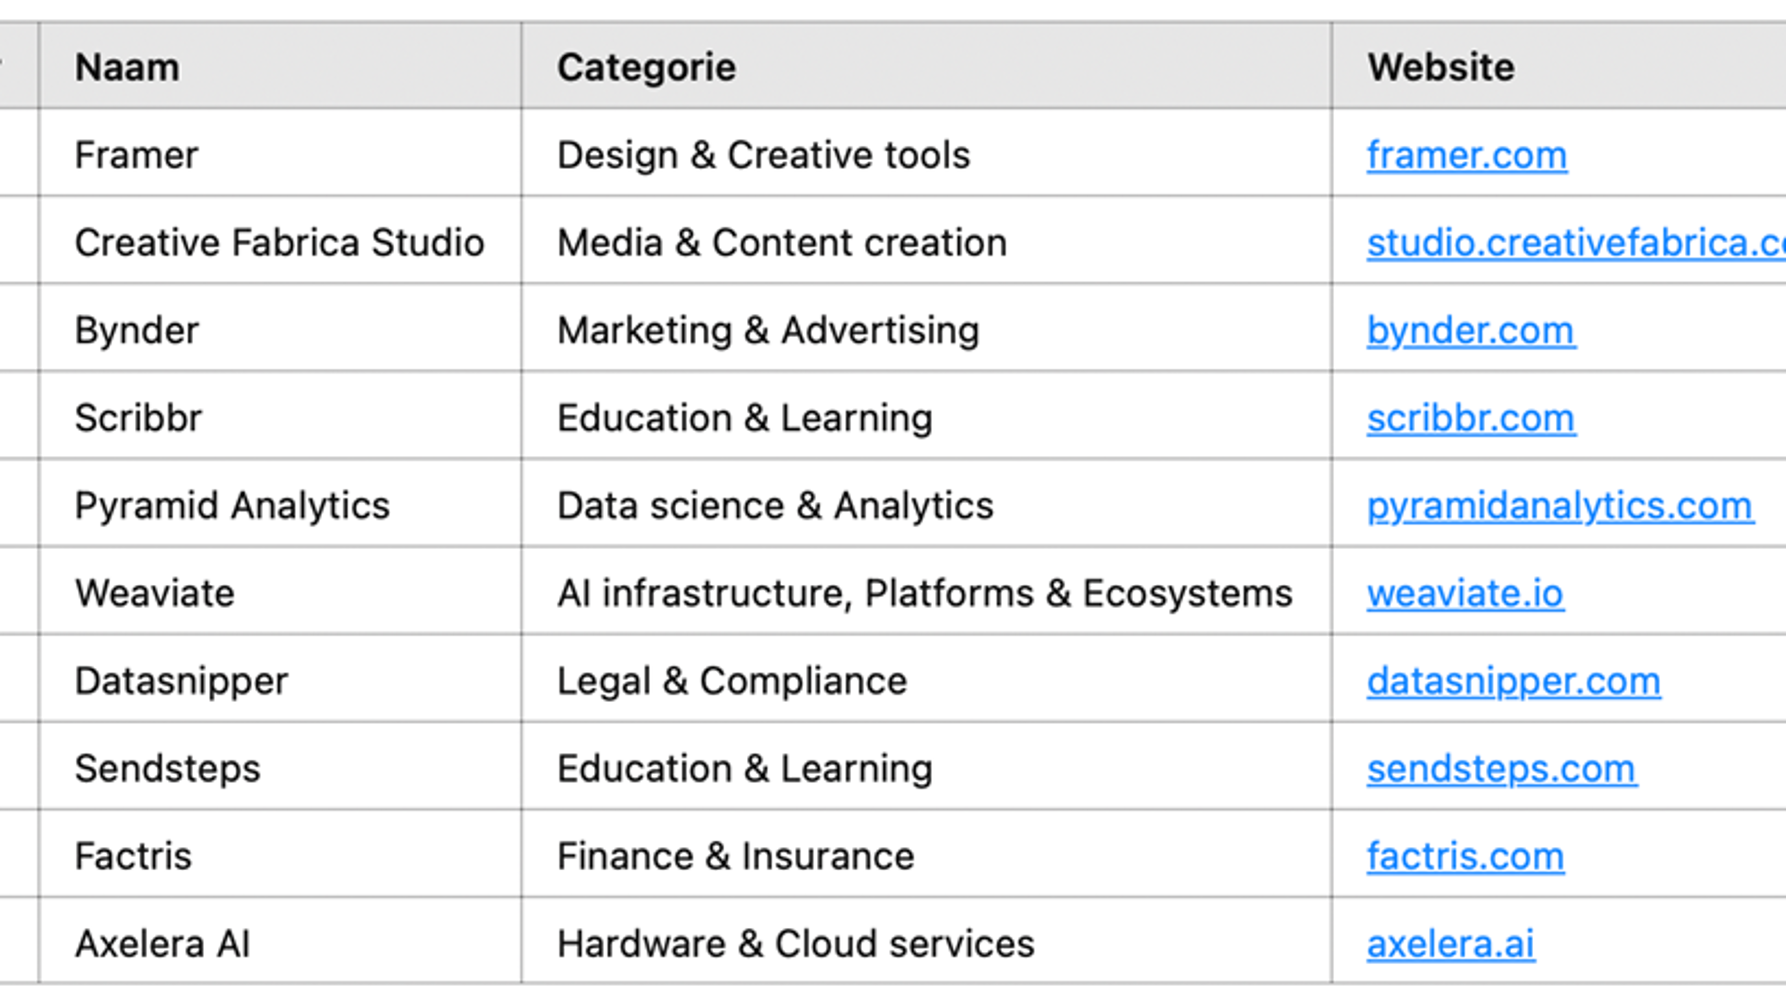1786x1005 pixels.
Task: Visit the sendsteps.com link
Action: coord(1501,769)
